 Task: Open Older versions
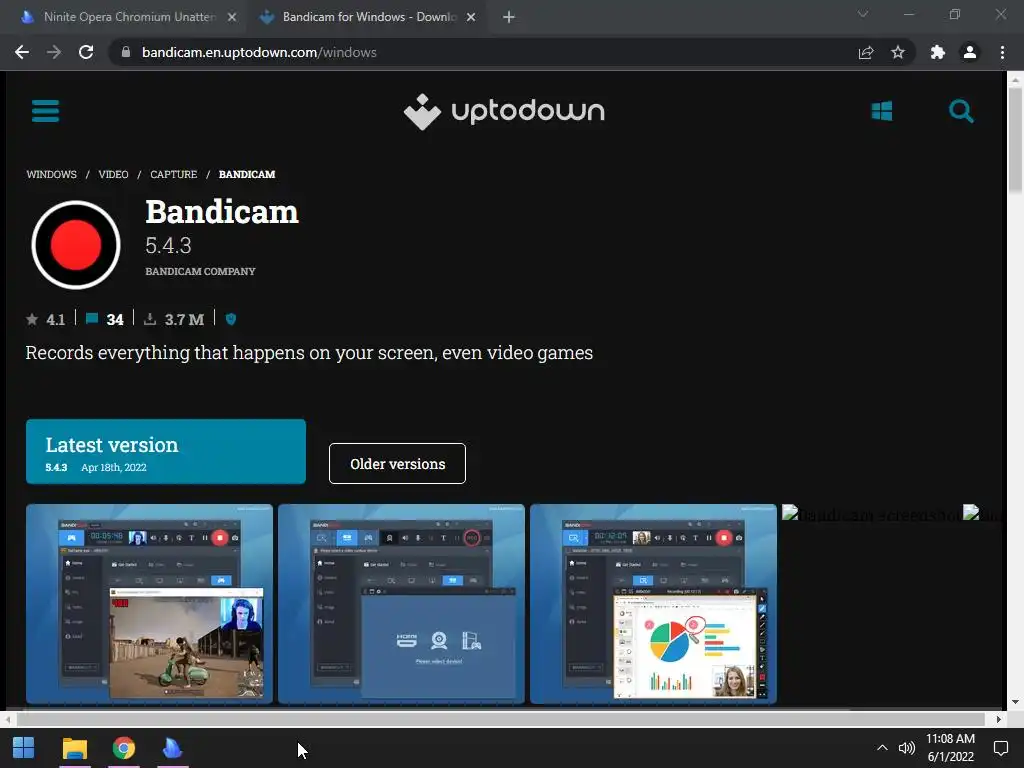pyautogui.click(x=397, y=464)
